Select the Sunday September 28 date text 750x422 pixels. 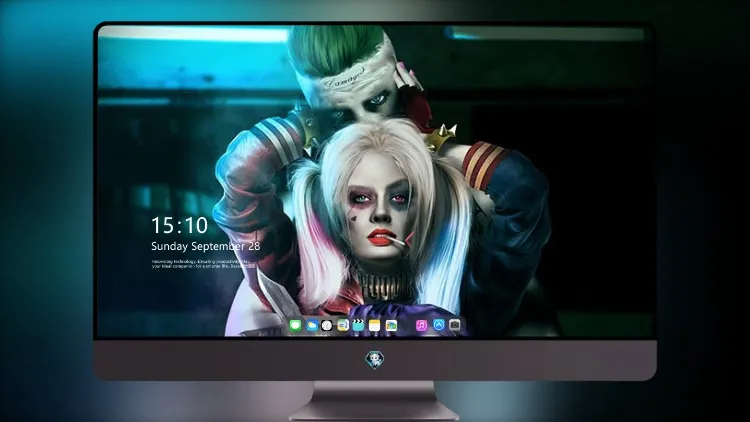tap(206, 246)
